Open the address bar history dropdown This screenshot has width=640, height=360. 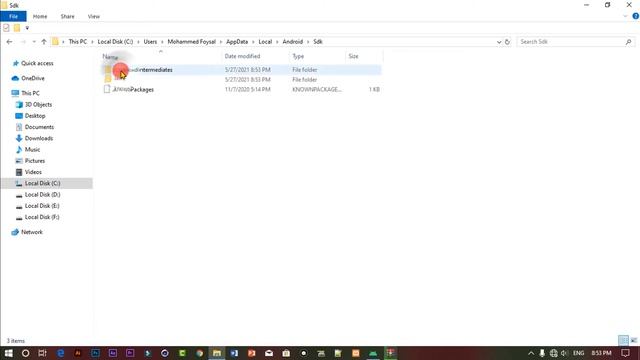pyautogui.click(x=499, y=42)
